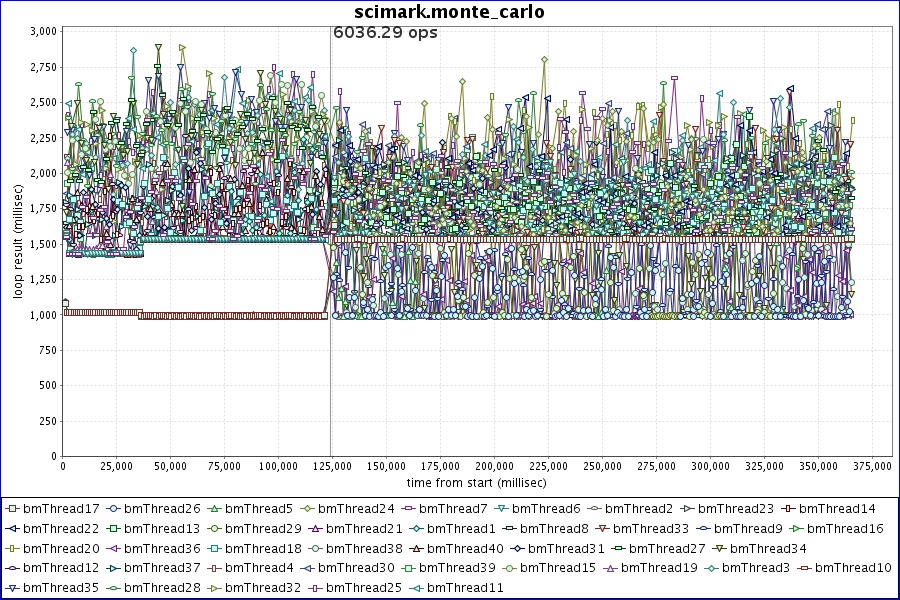Click the 3,000 tick on the vertical axis
900x600 pixels.
43,31
